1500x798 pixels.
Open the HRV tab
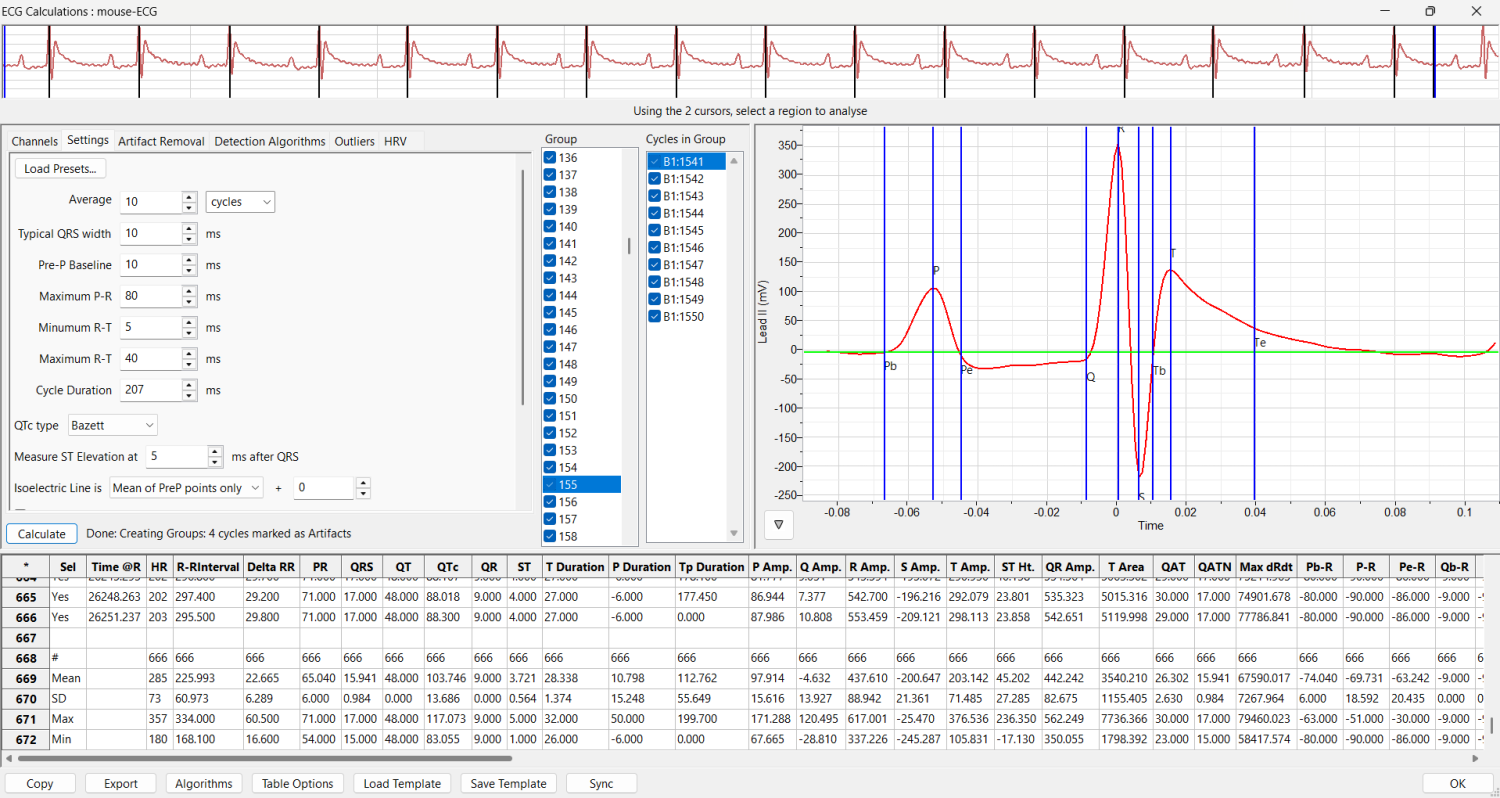click(x=394, y=141)
